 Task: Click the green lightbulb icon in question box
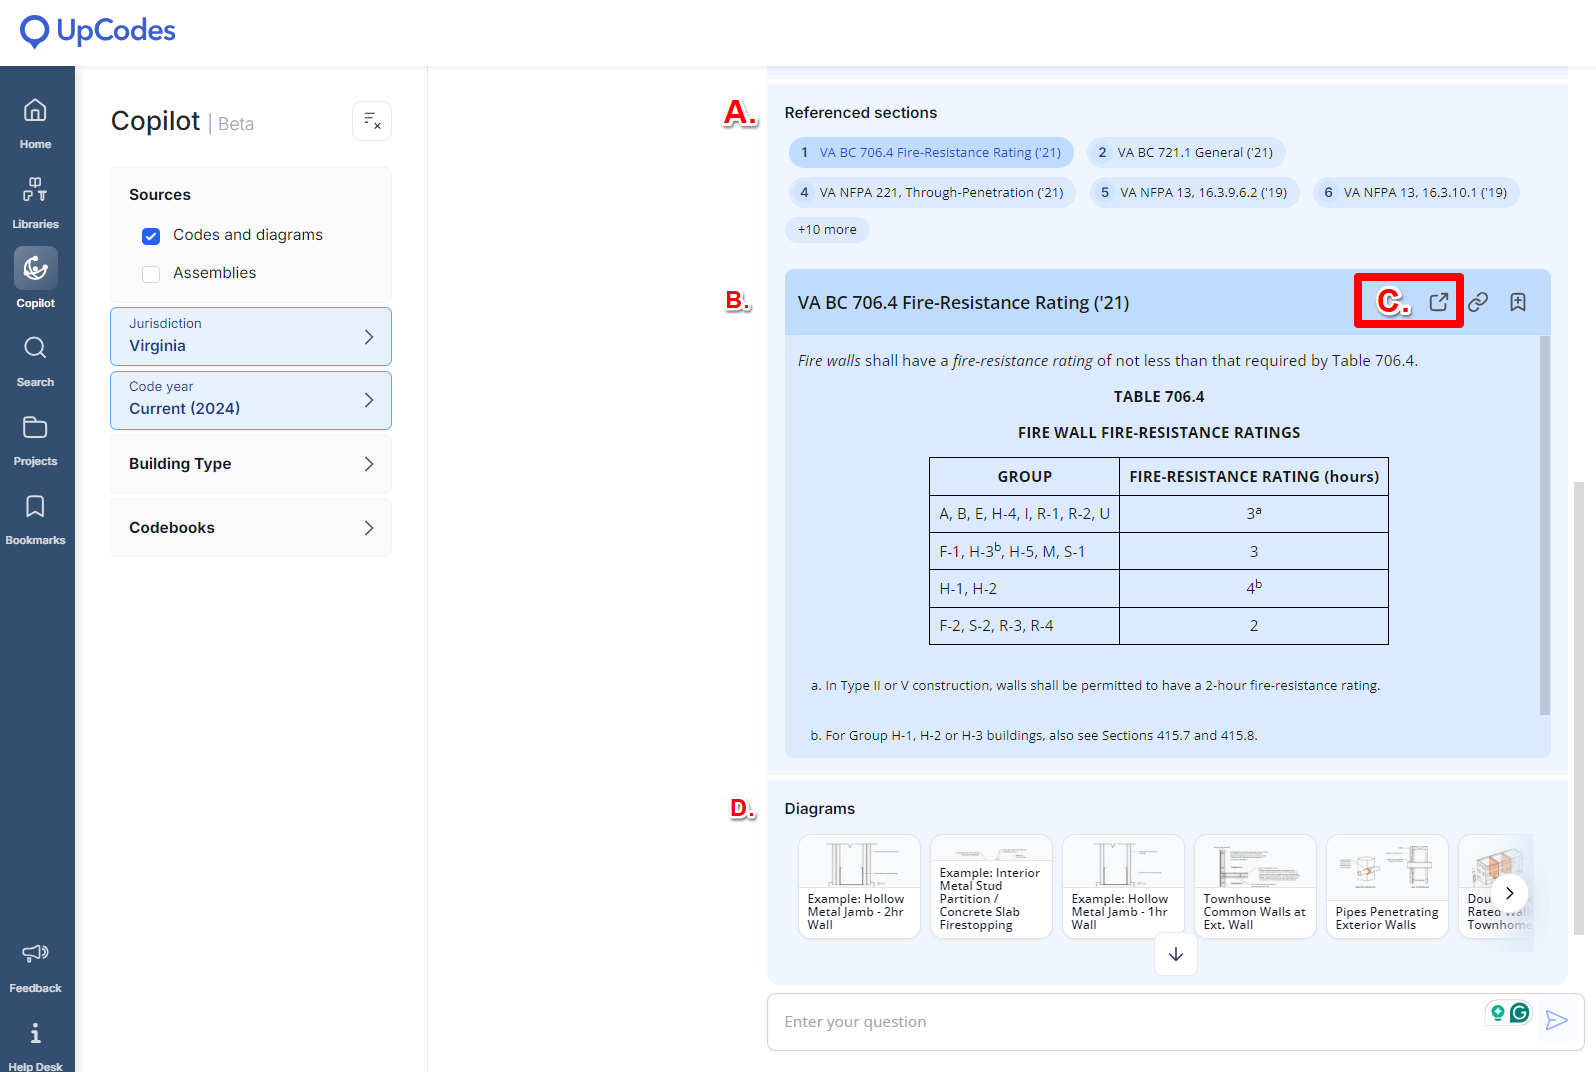point(1497,1013)
